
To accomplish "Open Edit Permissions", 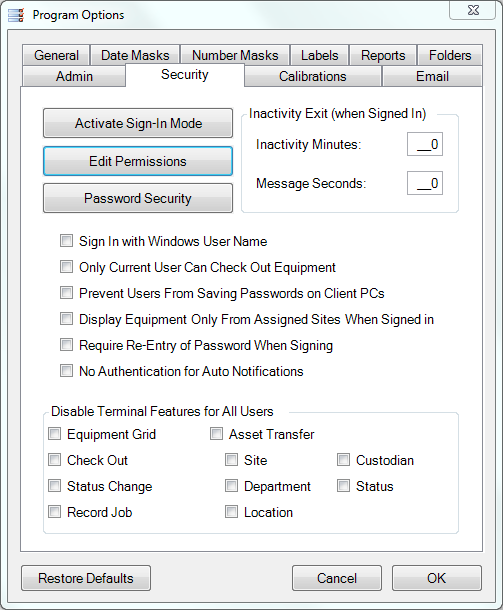I will pos(138,161).
